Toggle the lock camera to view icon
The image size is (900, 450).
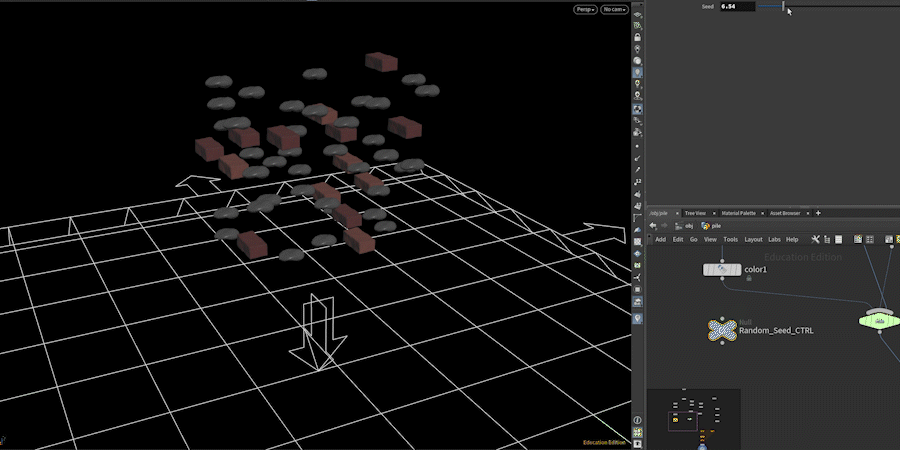[638, 37]
